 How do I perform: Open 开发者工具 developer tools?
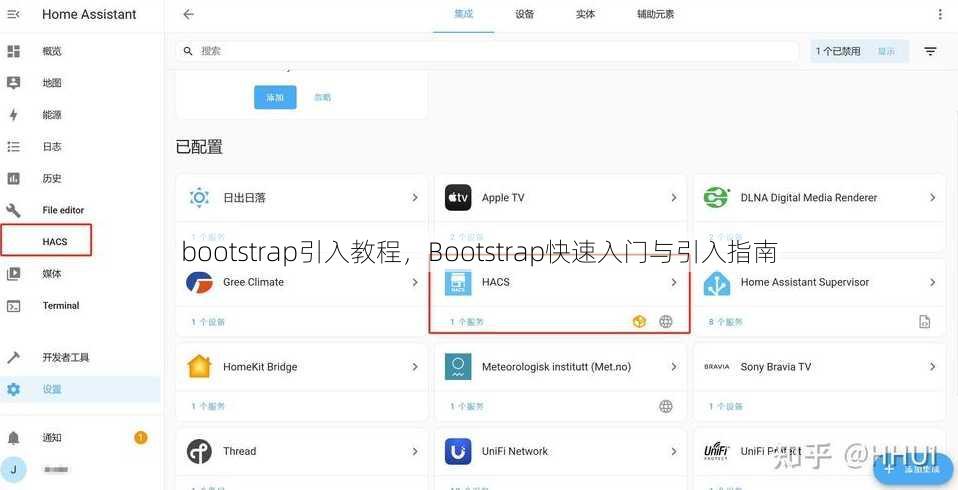(x=66, y=357)
